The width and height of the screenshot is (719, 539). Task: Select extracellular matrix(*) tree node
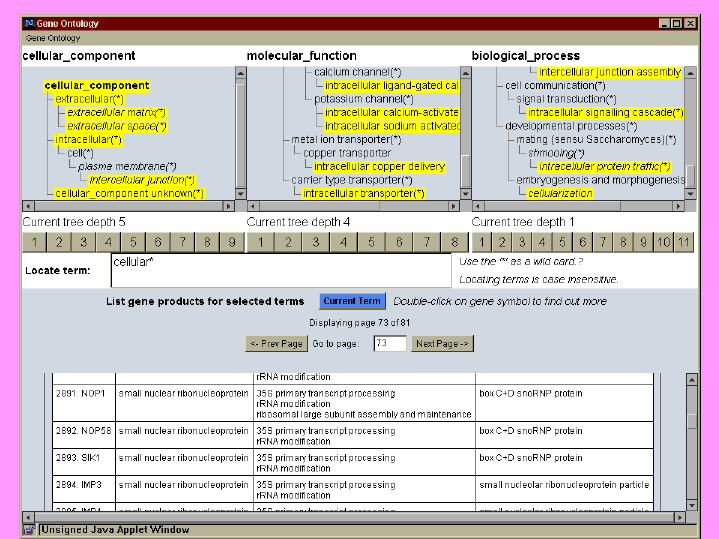pos(116,113)
